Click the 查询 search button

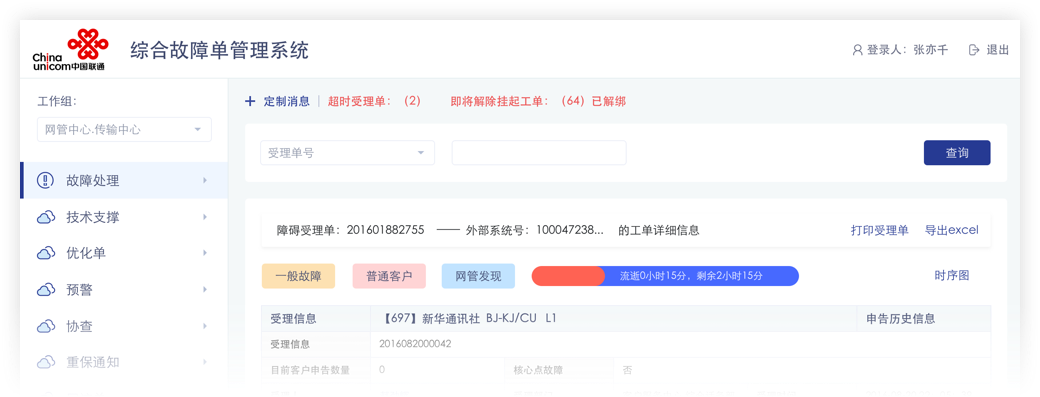[x=957, y=153]
